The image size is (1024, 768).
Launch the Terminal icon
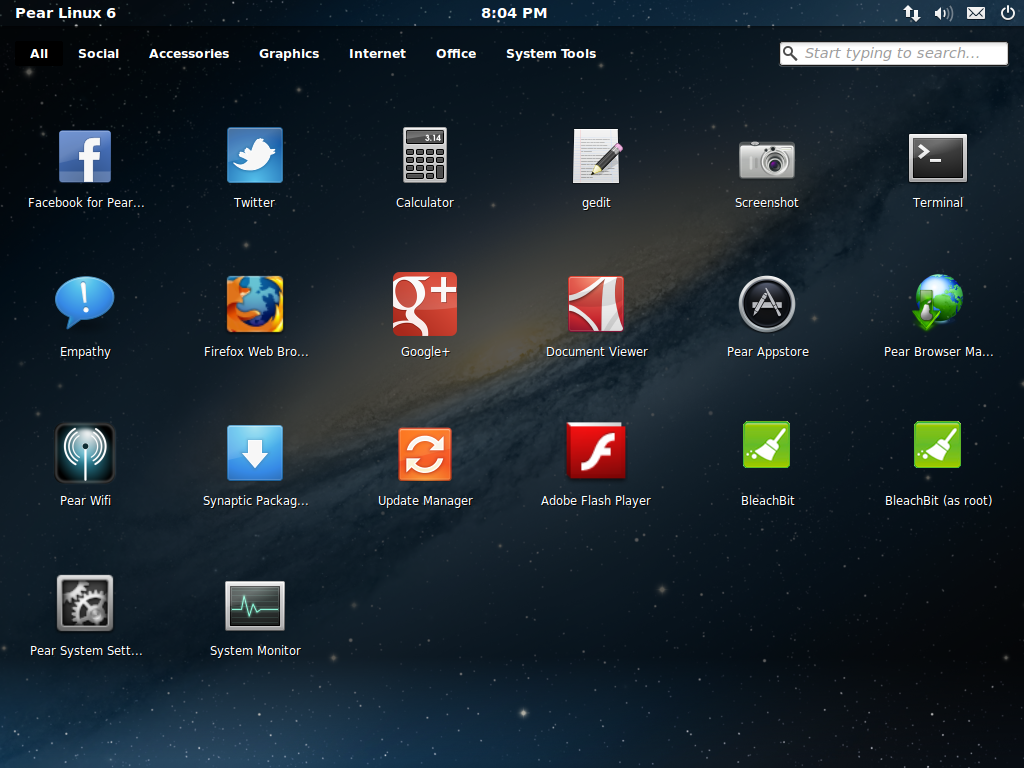point(938,157)
